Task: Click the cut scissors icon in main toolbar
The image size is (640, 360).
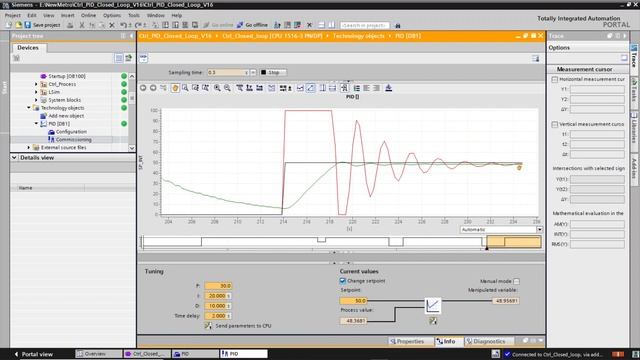Action: (x=82, y=25)
